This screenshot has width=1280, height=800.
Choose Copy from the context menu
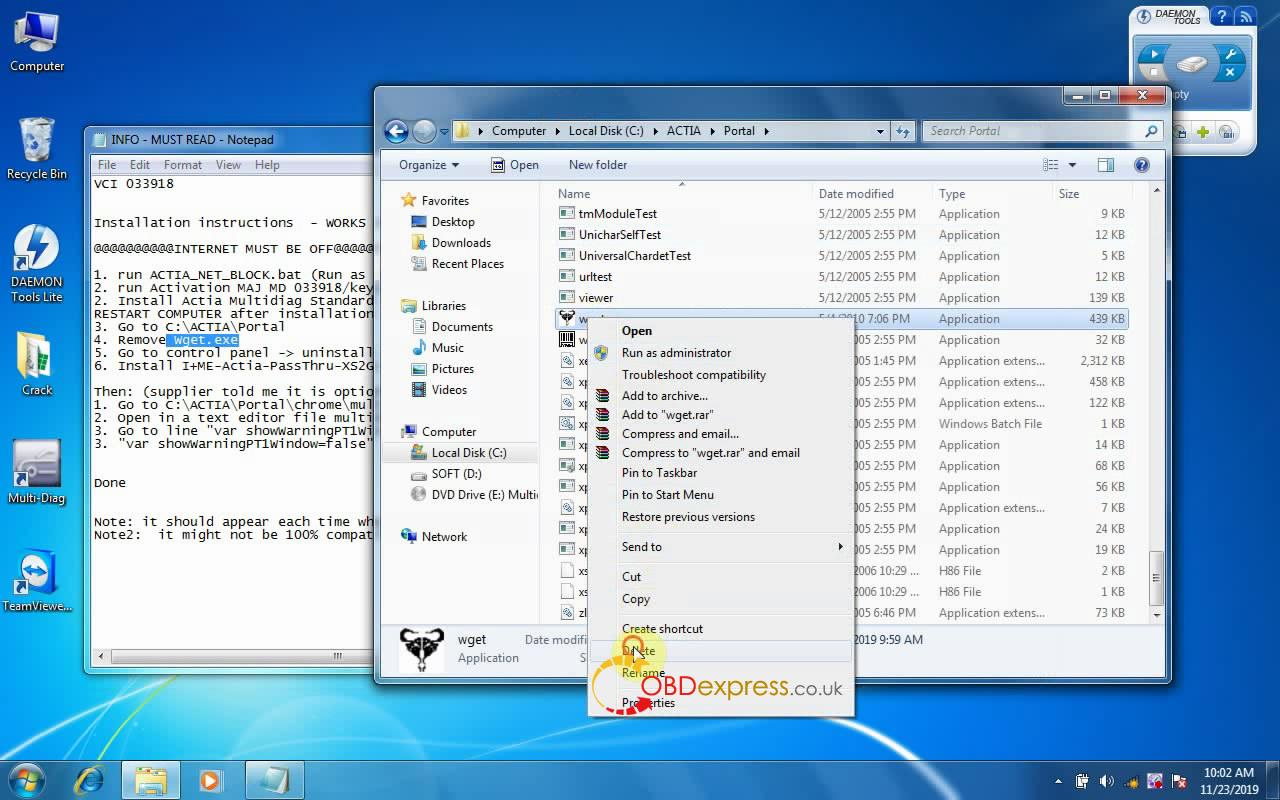click(721, 599)
